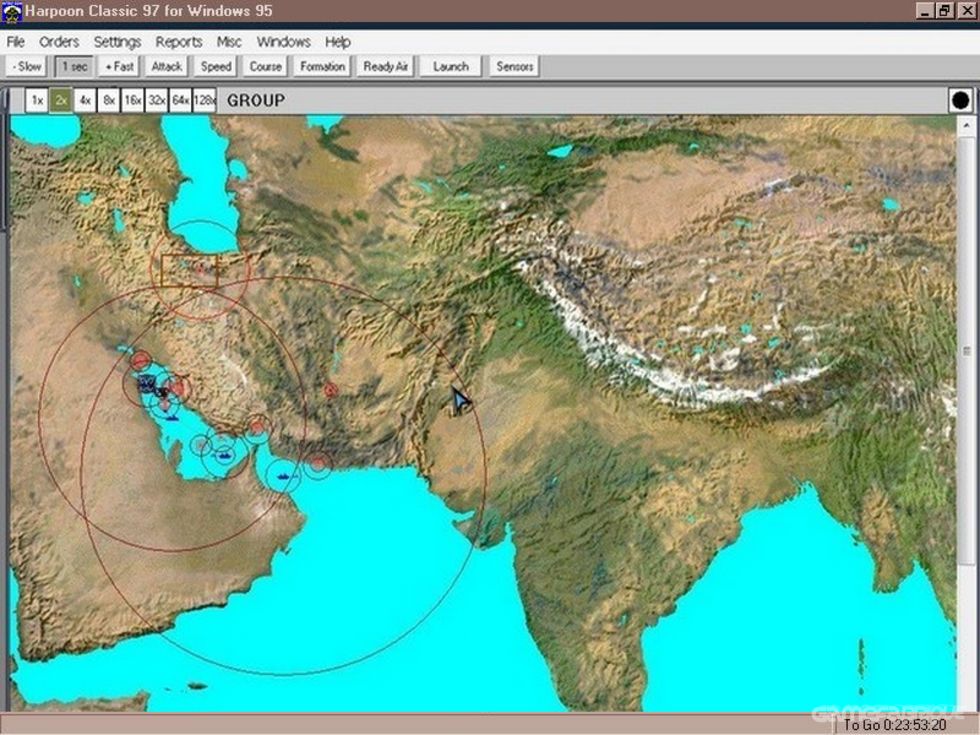Click the - Slow time compression button
Screen dimensions: 980x735
coord(27,66)
